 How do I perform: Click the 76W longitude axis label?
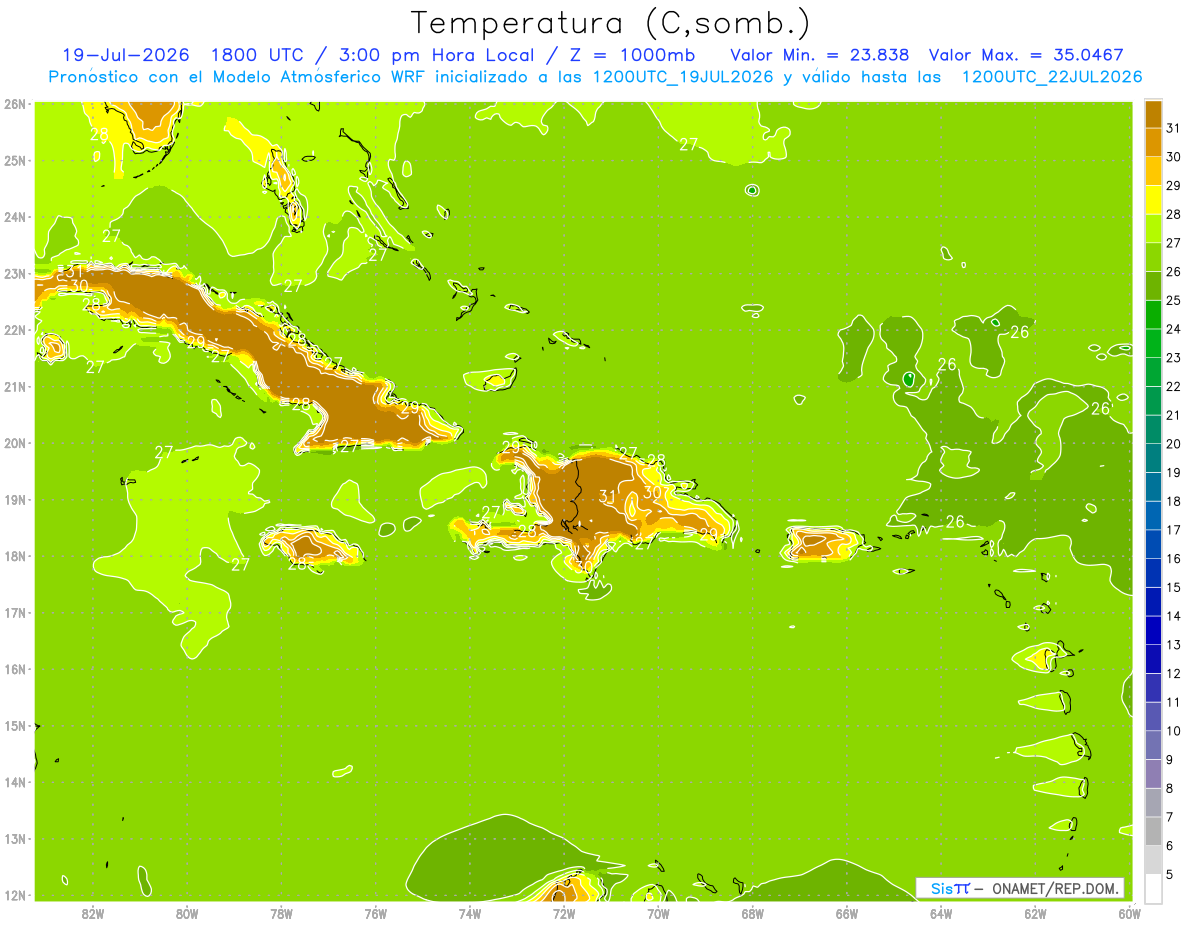point(375,913)
